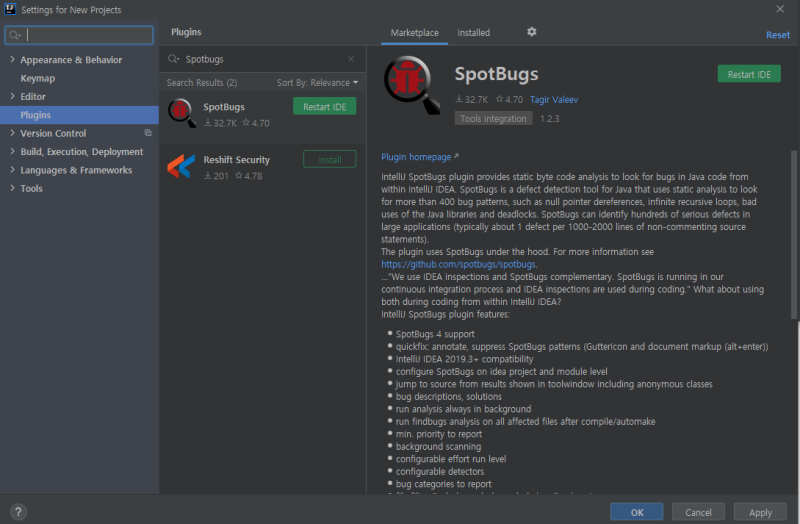The image size is (800, 524).
Task: Click the 32.7K downloads count in details
Action: (471, 99)
